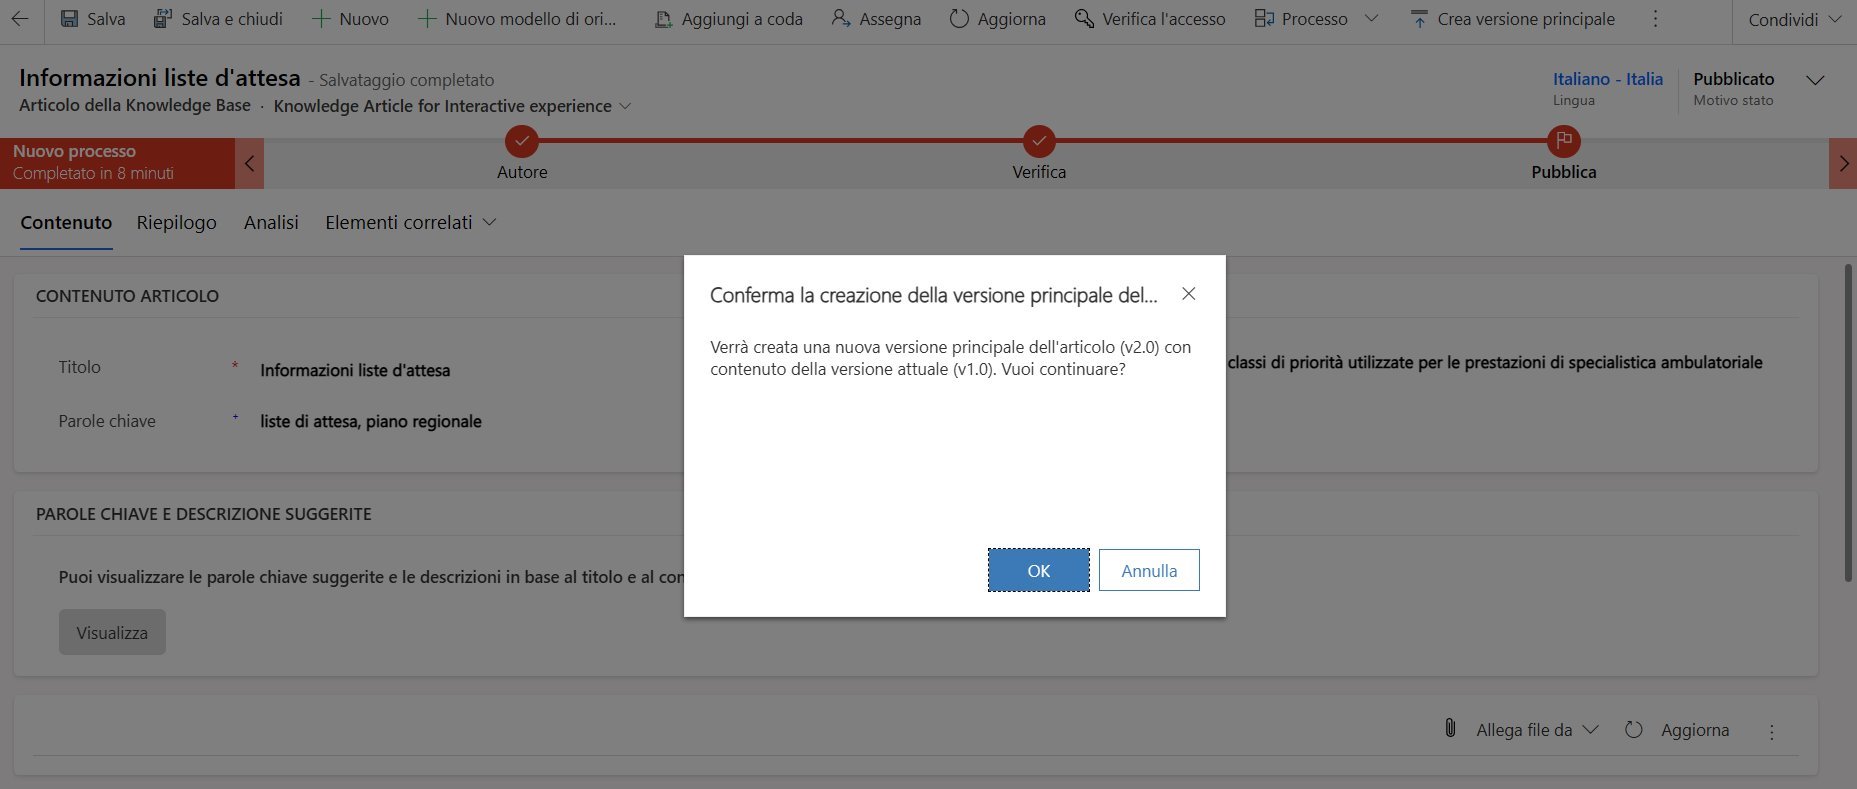Click the Nuovo processo red banner
Screen dimensions: 1857x789
(x=118, y=163)
